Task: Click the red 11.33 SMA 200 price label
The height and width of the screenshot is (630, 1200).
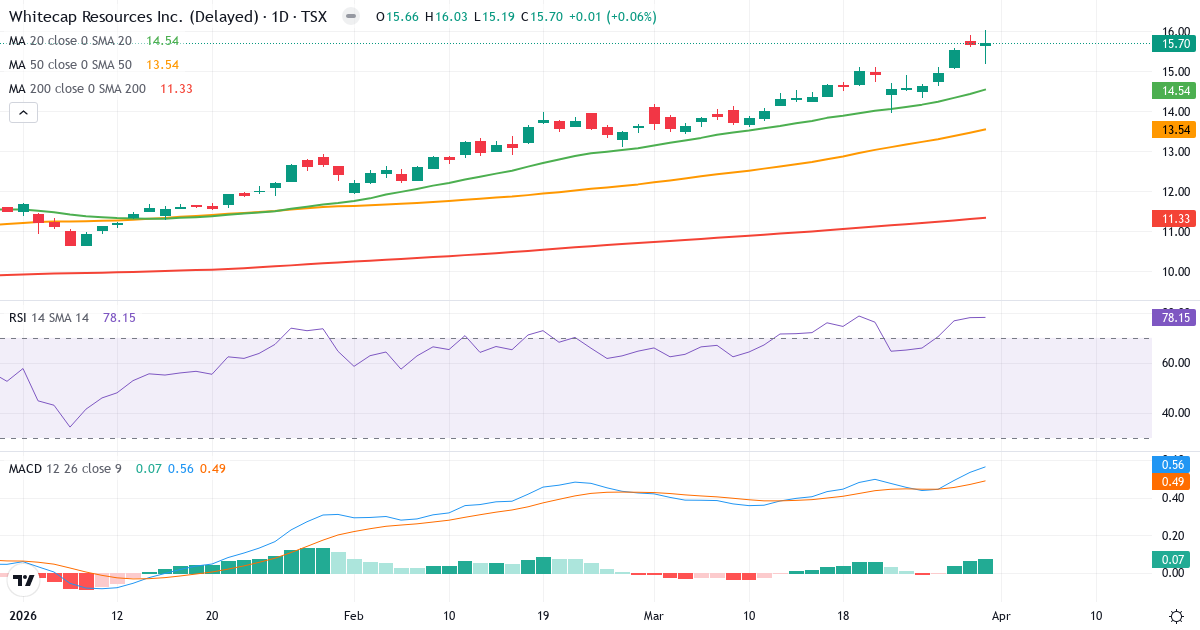Action: pos(1172,217)
